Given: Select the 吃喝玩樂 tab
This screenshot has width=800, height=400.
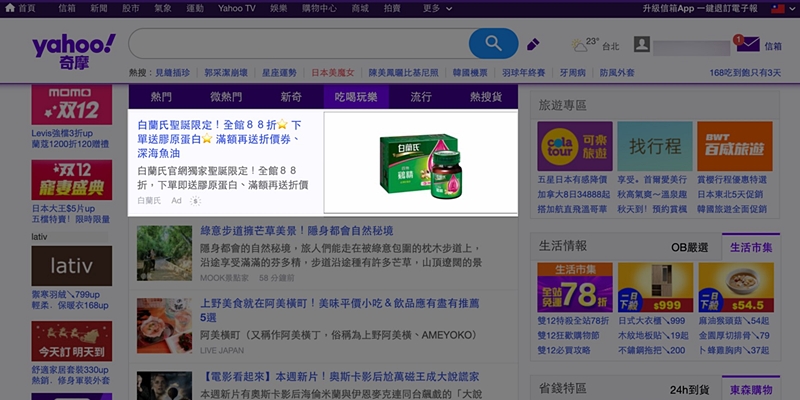Looking at the screenshot, I should click(x=355, y=97).
